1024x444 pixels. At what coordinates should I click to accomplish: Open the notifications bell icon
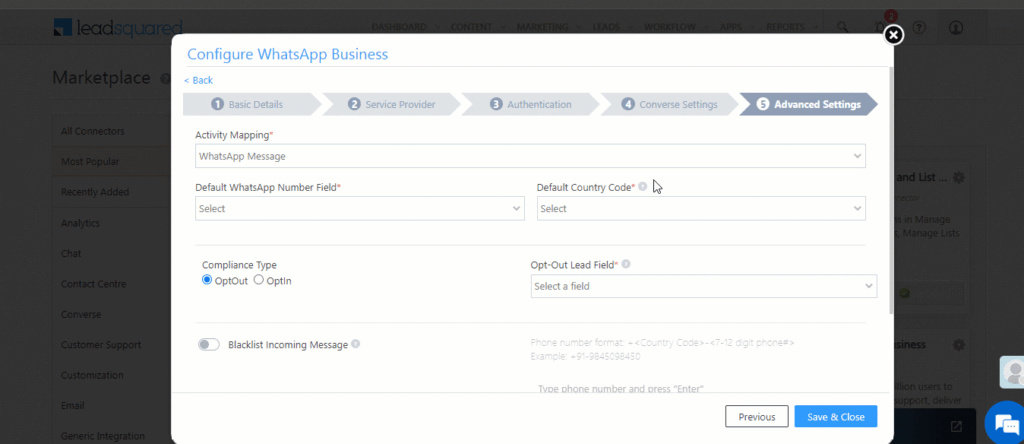coord(881,27)
